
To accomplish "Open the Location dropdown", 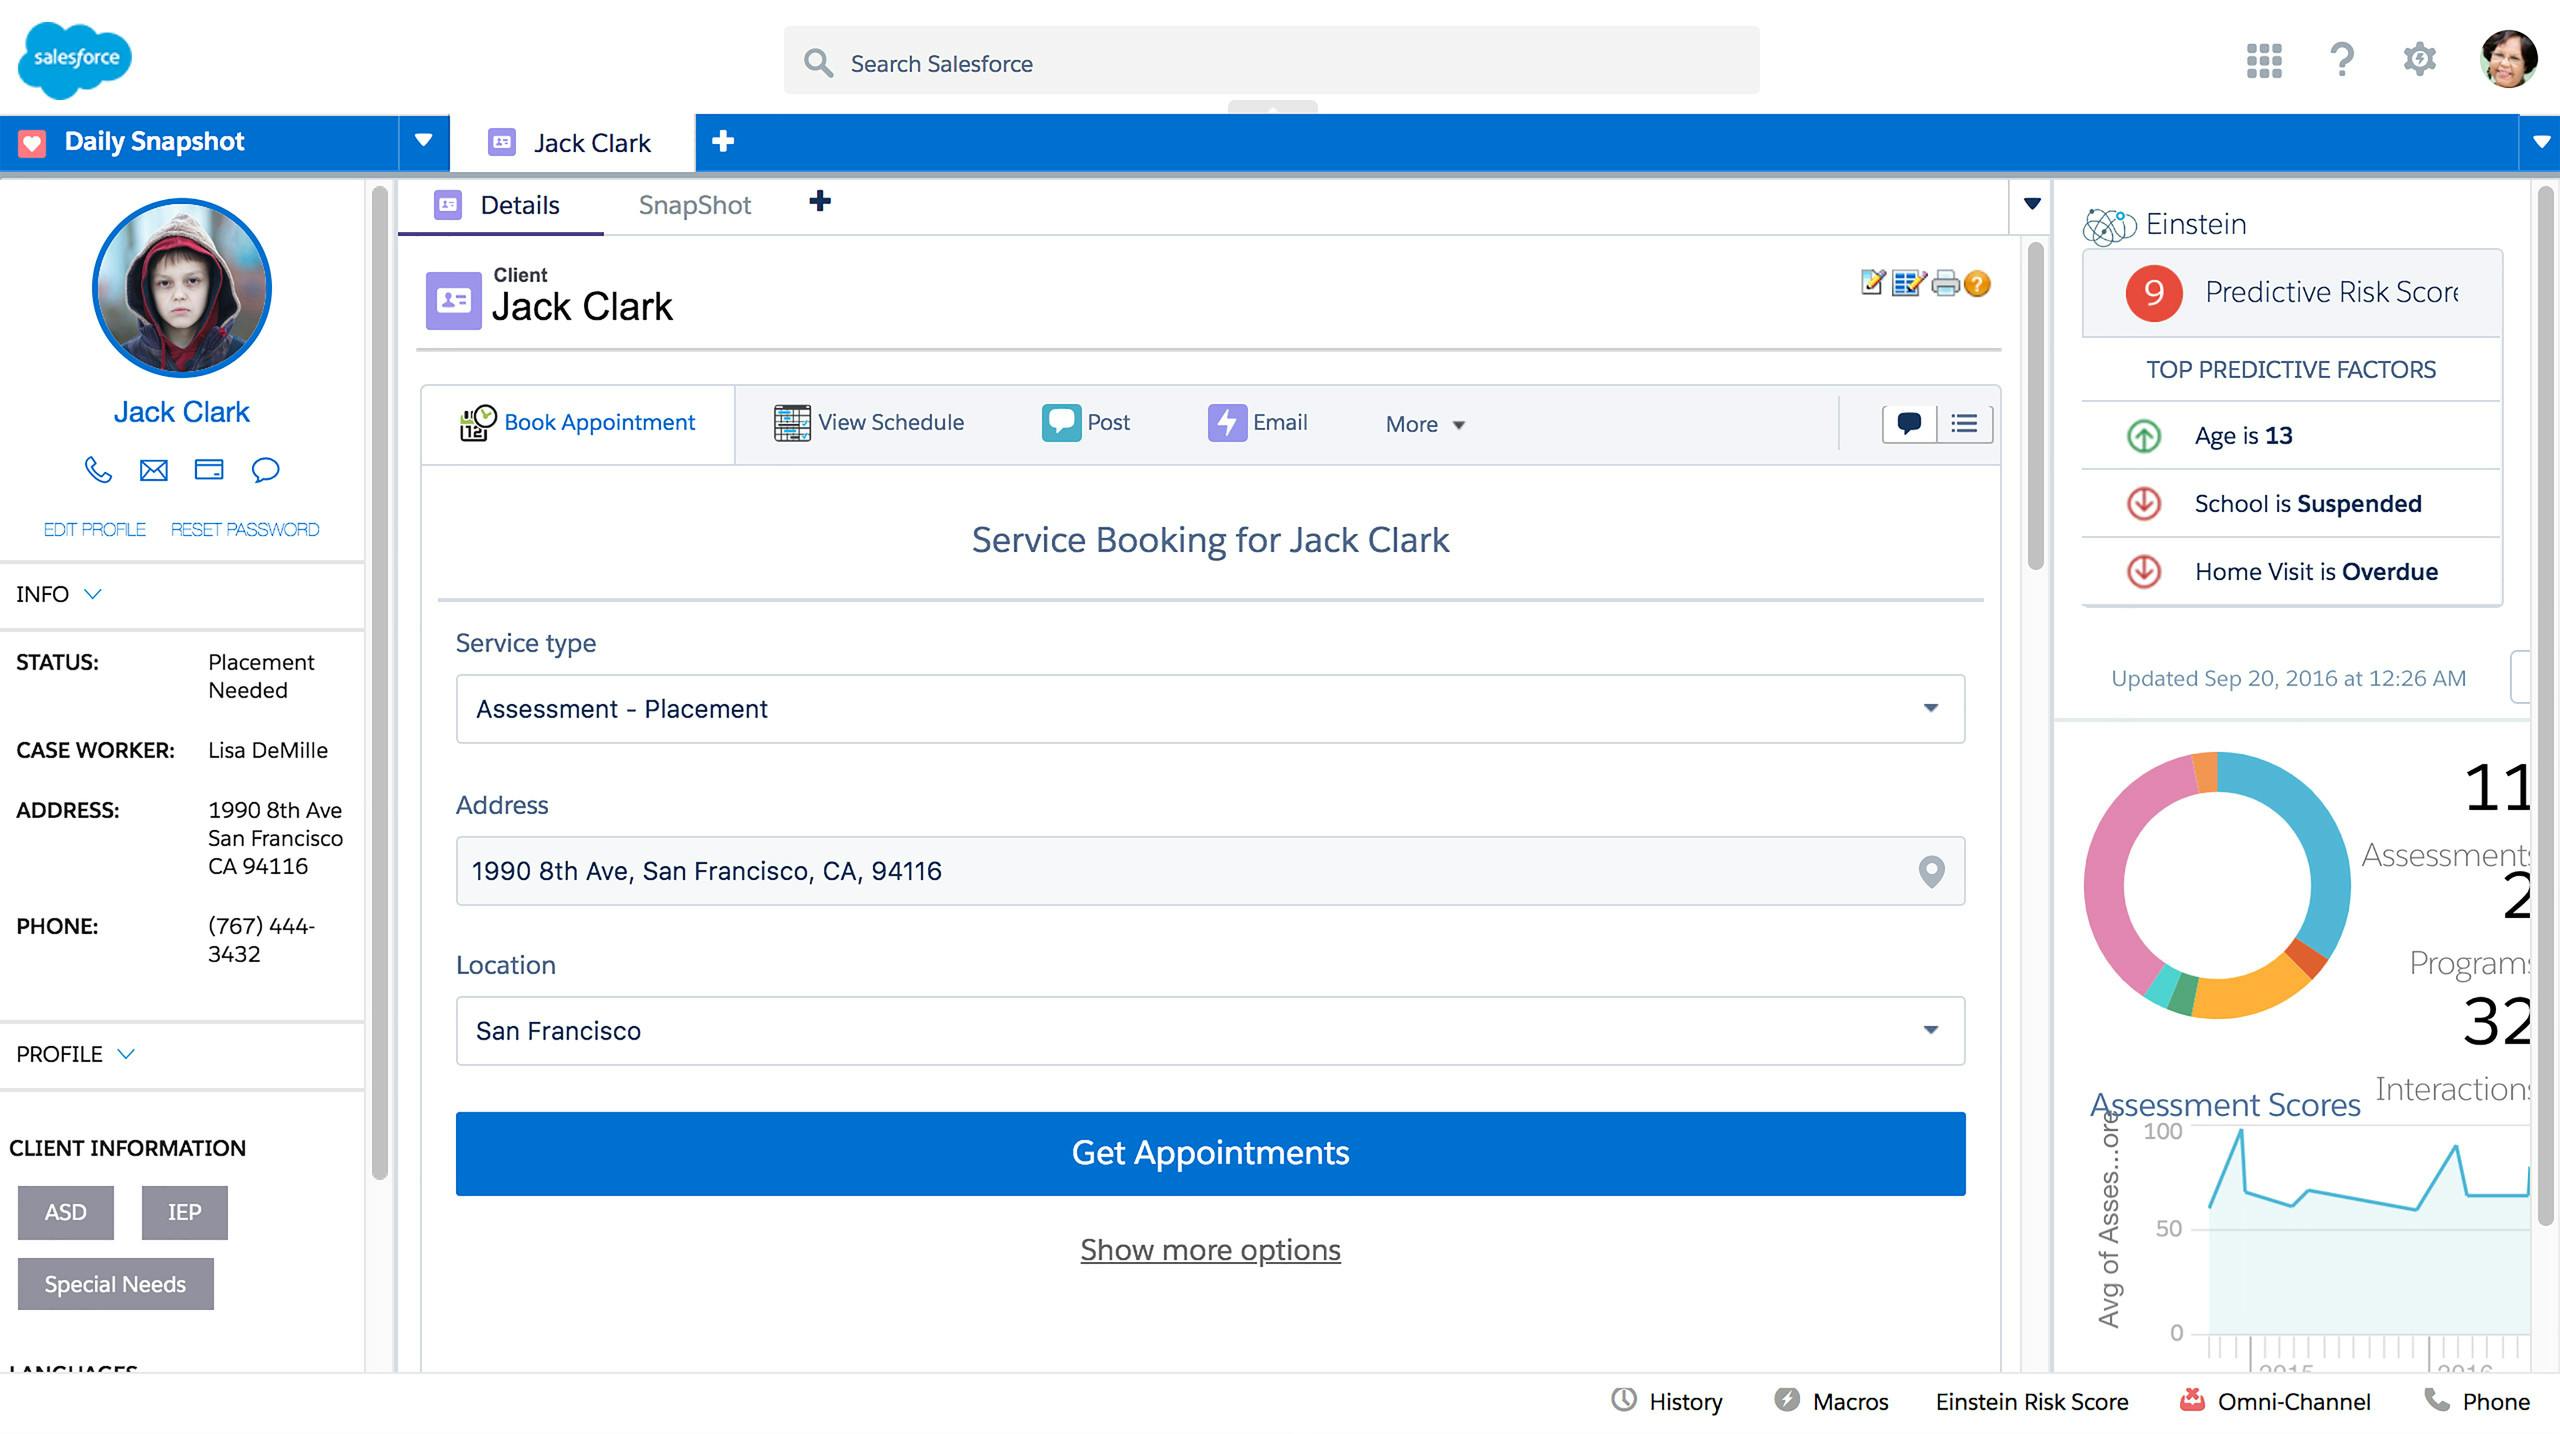I will point(1210,1031).
